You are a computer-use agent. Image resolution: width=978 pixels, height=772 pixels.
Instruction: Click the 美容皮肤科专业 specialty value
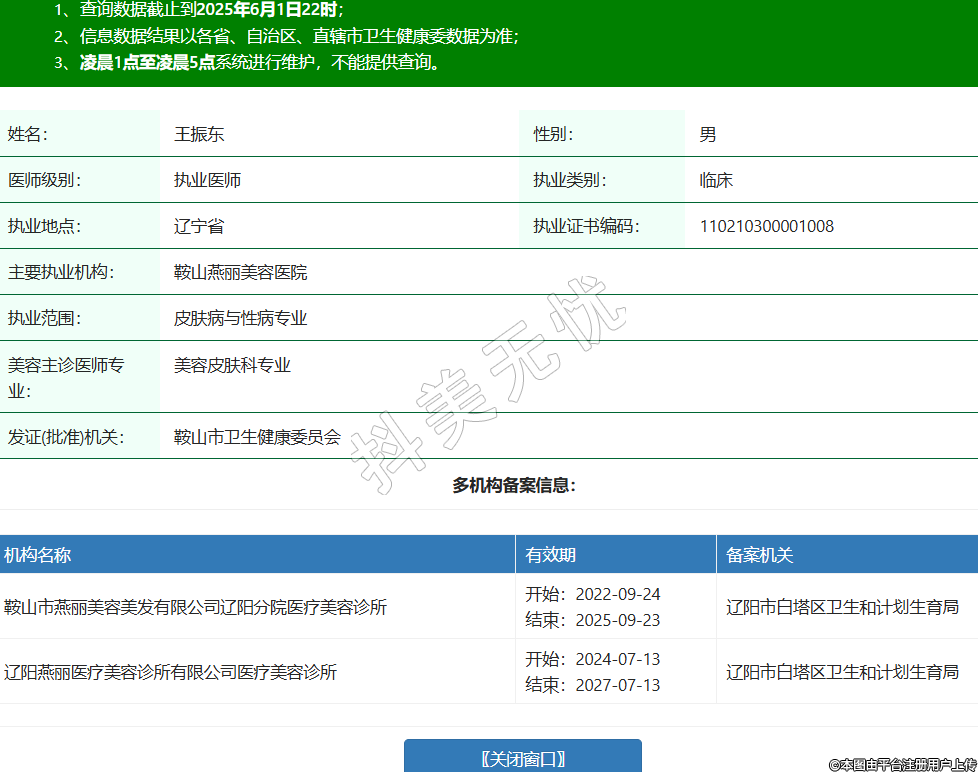click(x=232, y=365)
